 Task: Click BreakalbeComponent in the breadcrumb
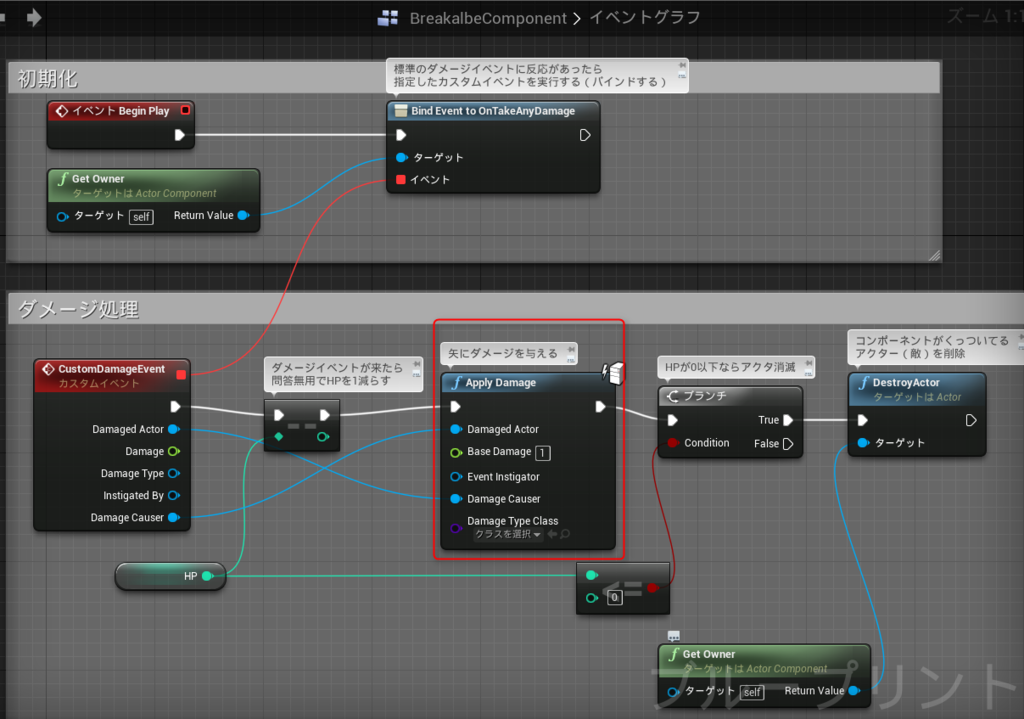(488, 18)
